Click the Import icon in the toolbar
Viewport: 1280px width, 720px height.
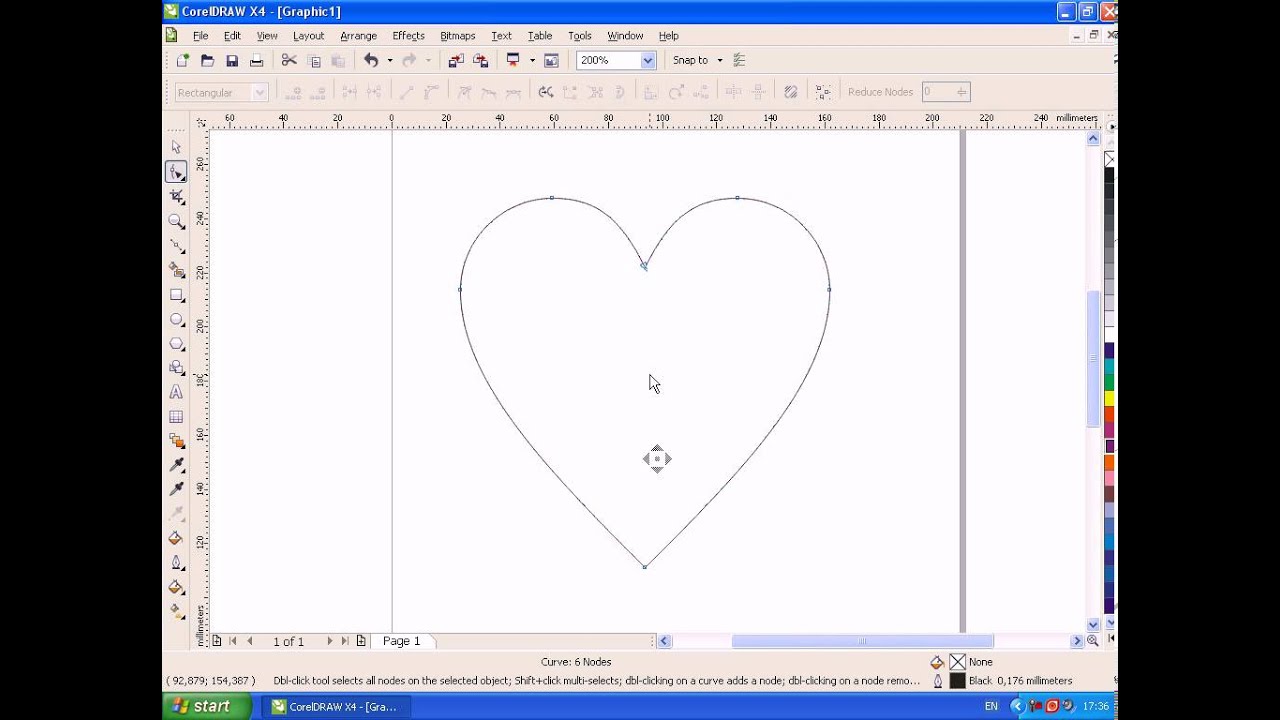pyautogui.click(x=456, y=60)
